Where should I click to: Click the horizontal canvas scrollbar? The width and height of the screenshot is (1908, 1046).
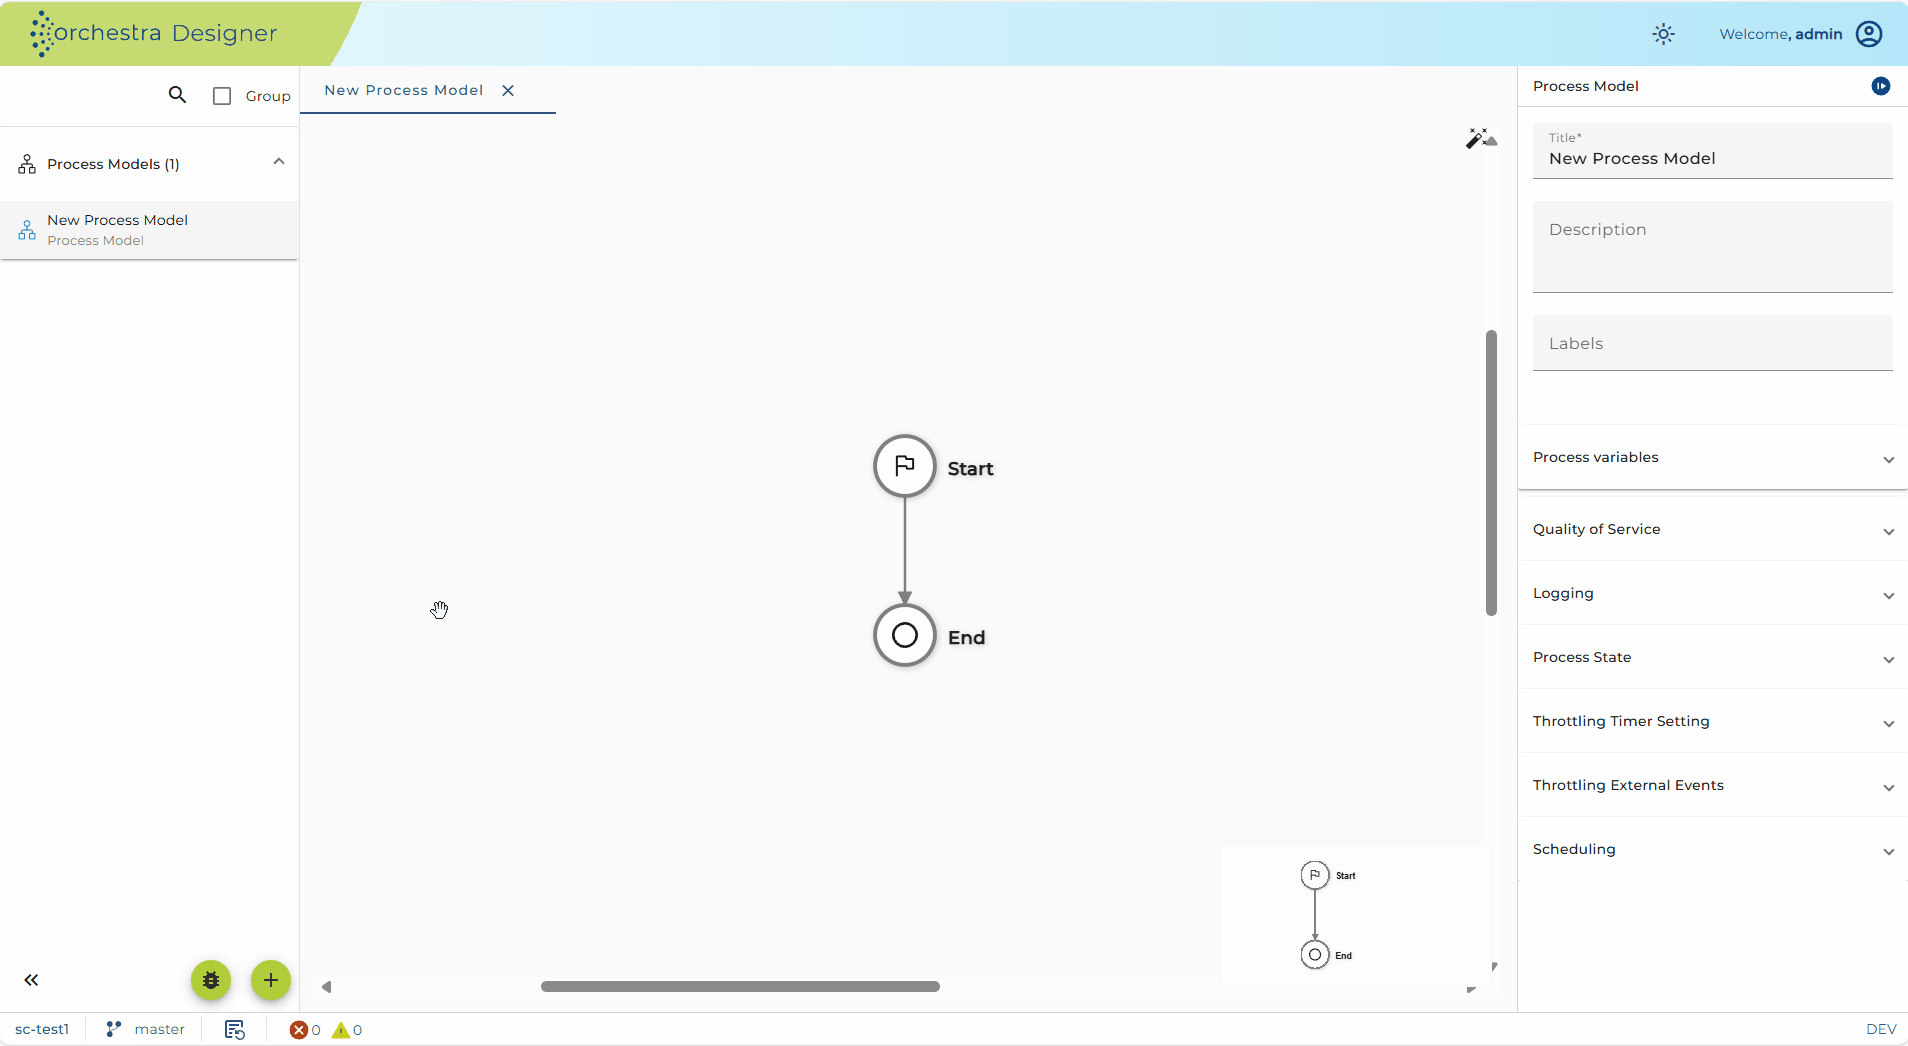coord(740,986)
